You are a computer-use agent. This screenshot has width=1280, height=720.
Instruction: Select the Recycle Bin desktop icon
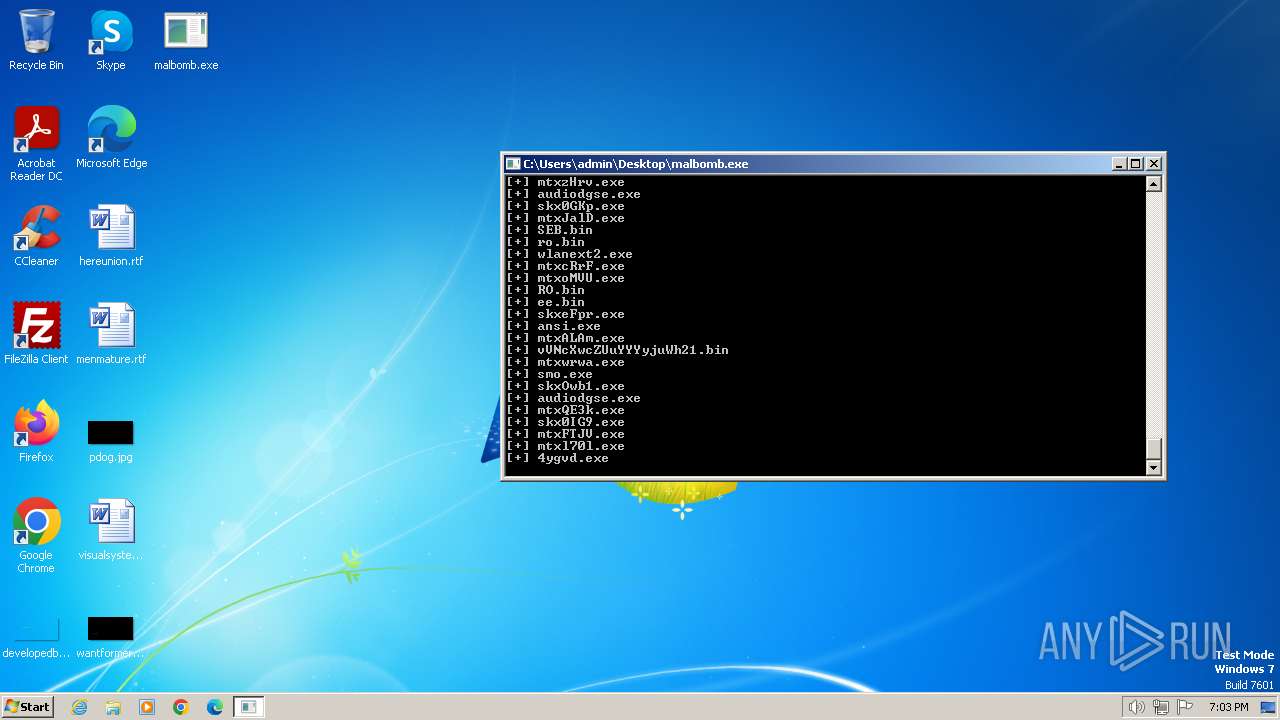36,40
